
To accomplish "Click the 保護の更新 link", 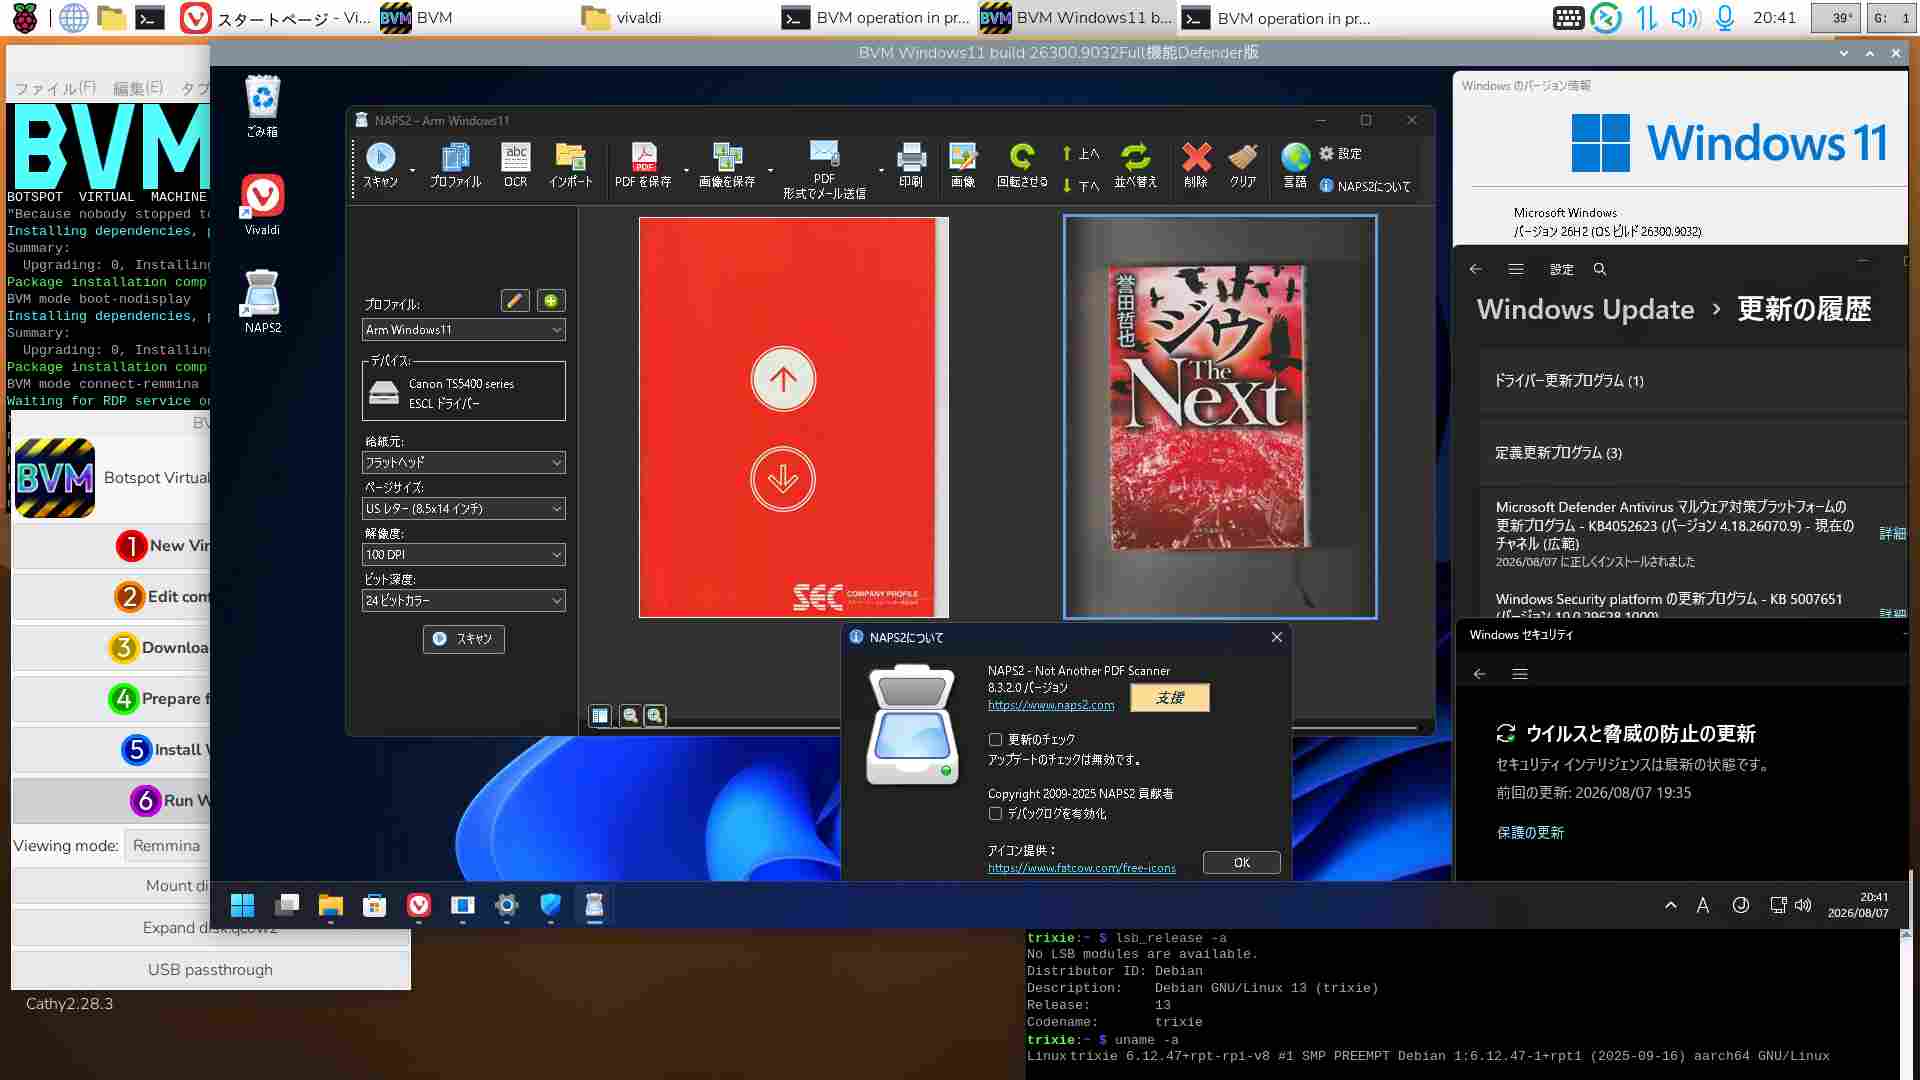I will (x=1530, y=833).
